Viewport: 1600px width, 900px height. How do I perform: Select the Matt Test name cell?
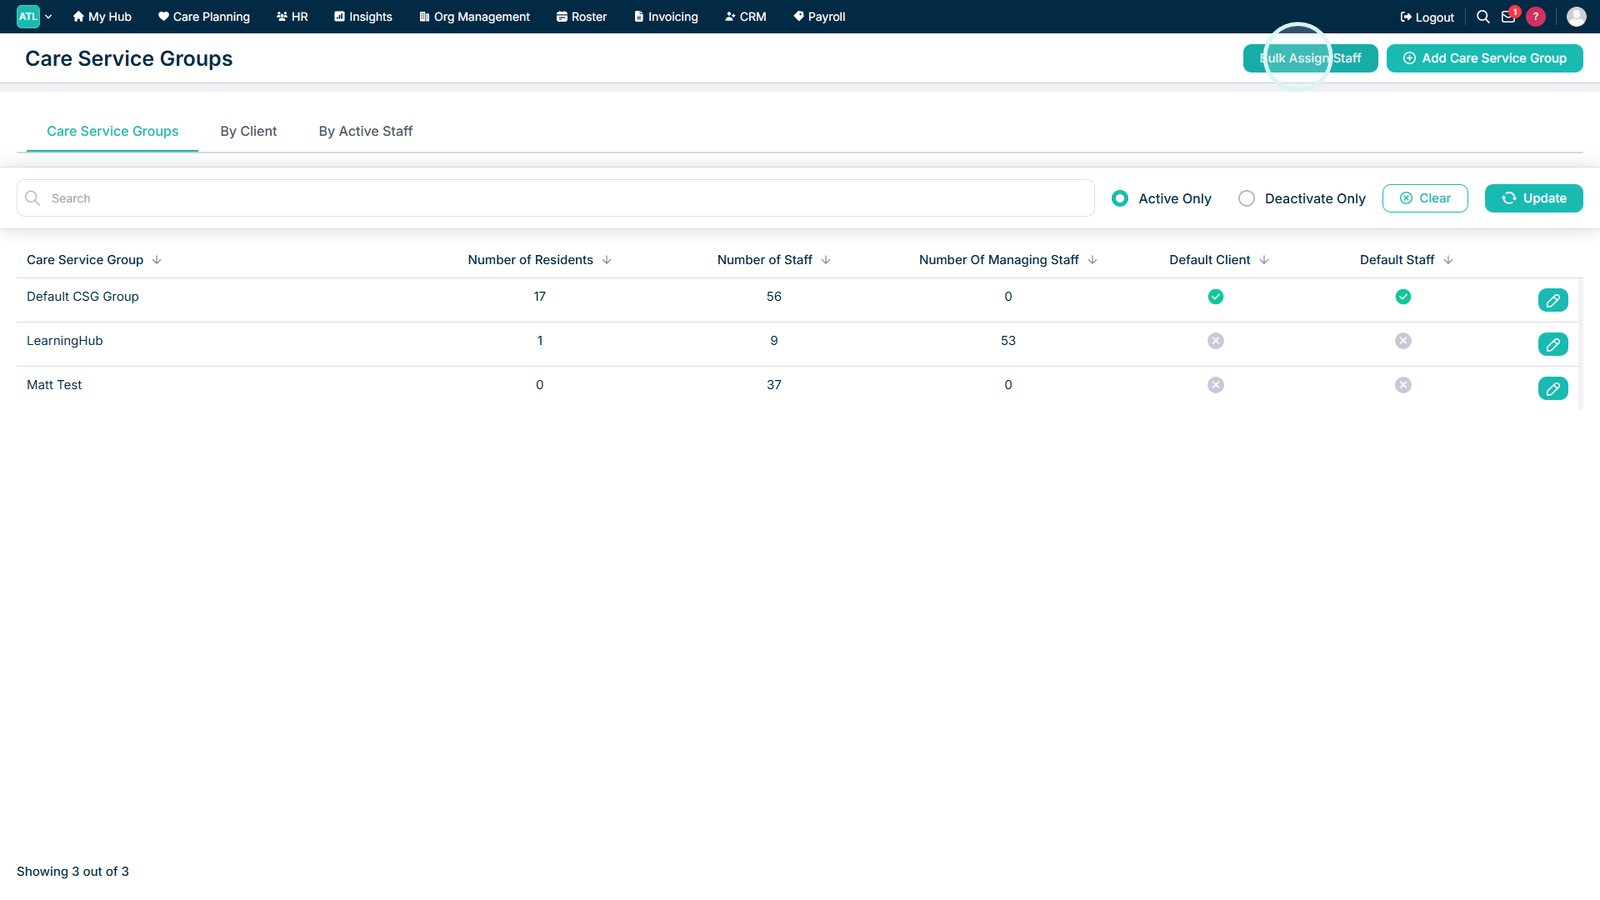[x=54, y=385]
